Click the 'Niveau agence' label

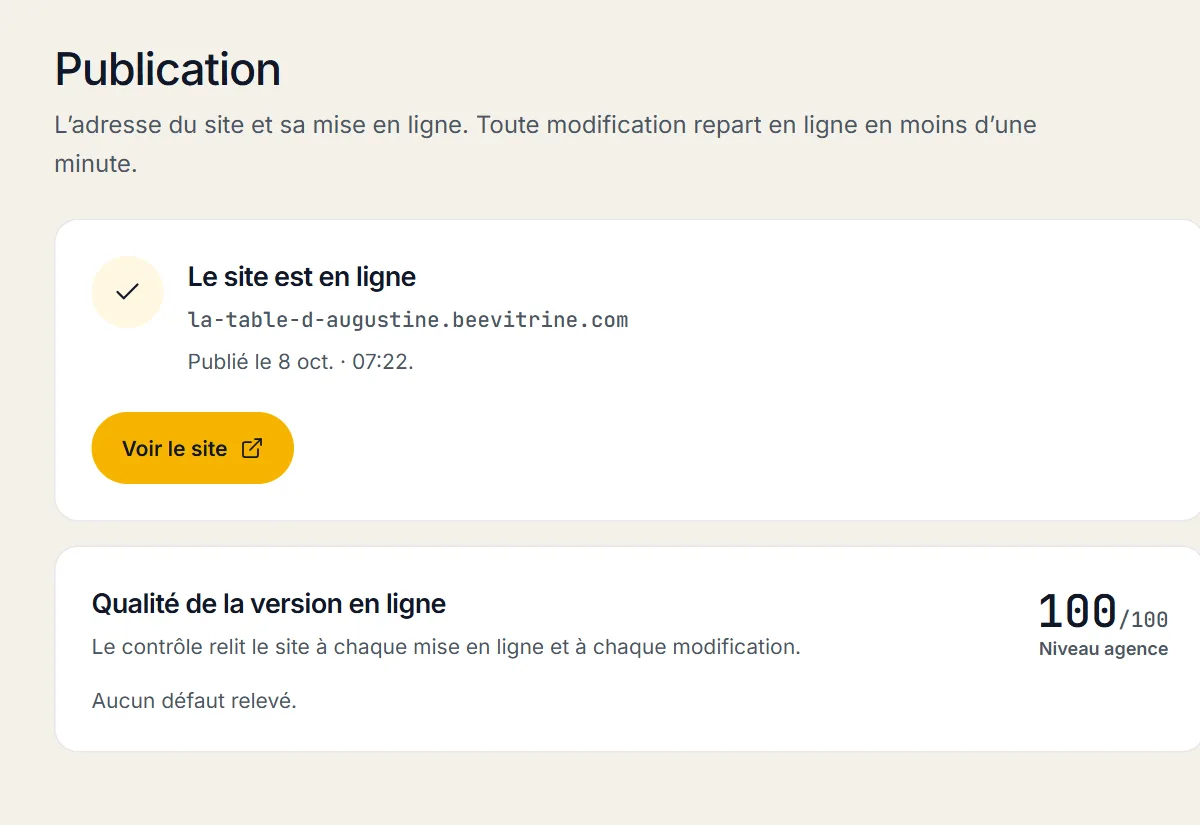pos(1103,649)
